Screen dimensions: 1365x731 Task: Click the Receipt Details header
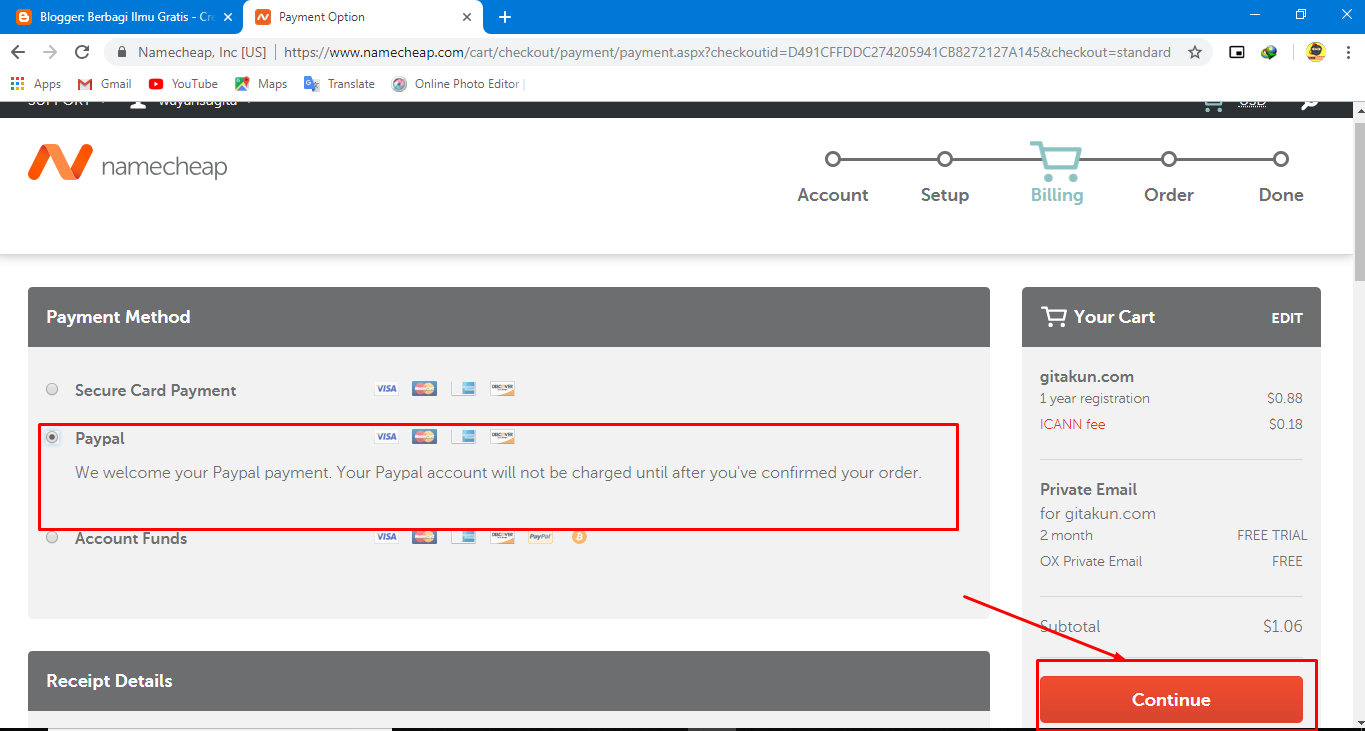[509, 681]
